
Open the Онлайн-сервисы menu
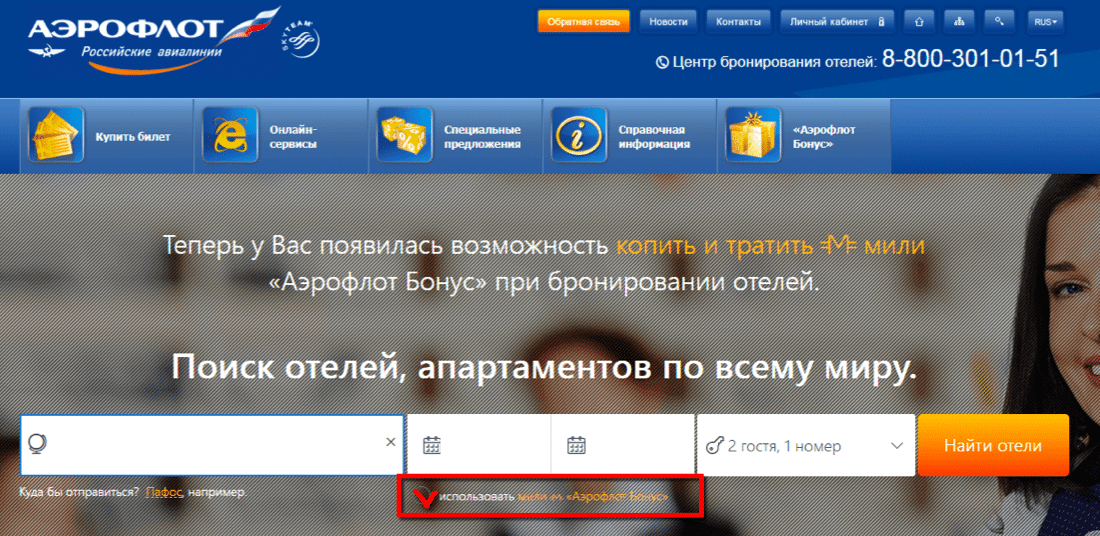281,136
